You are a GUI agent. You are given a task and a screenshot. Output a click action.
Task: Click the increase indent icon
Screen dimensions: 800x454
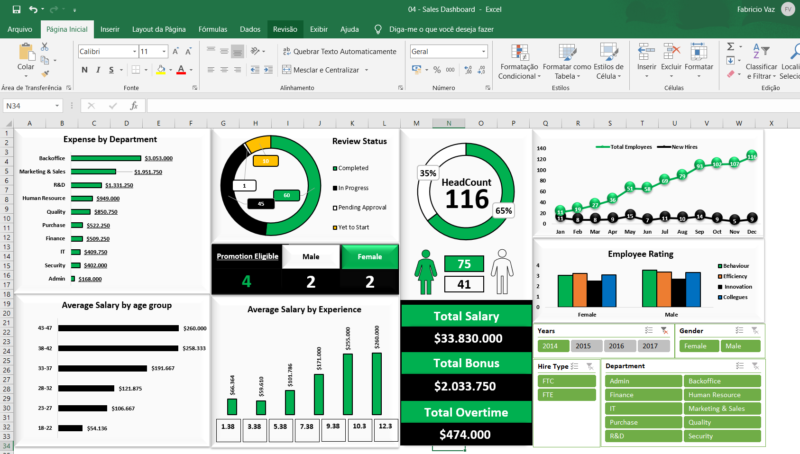(268, 70)
